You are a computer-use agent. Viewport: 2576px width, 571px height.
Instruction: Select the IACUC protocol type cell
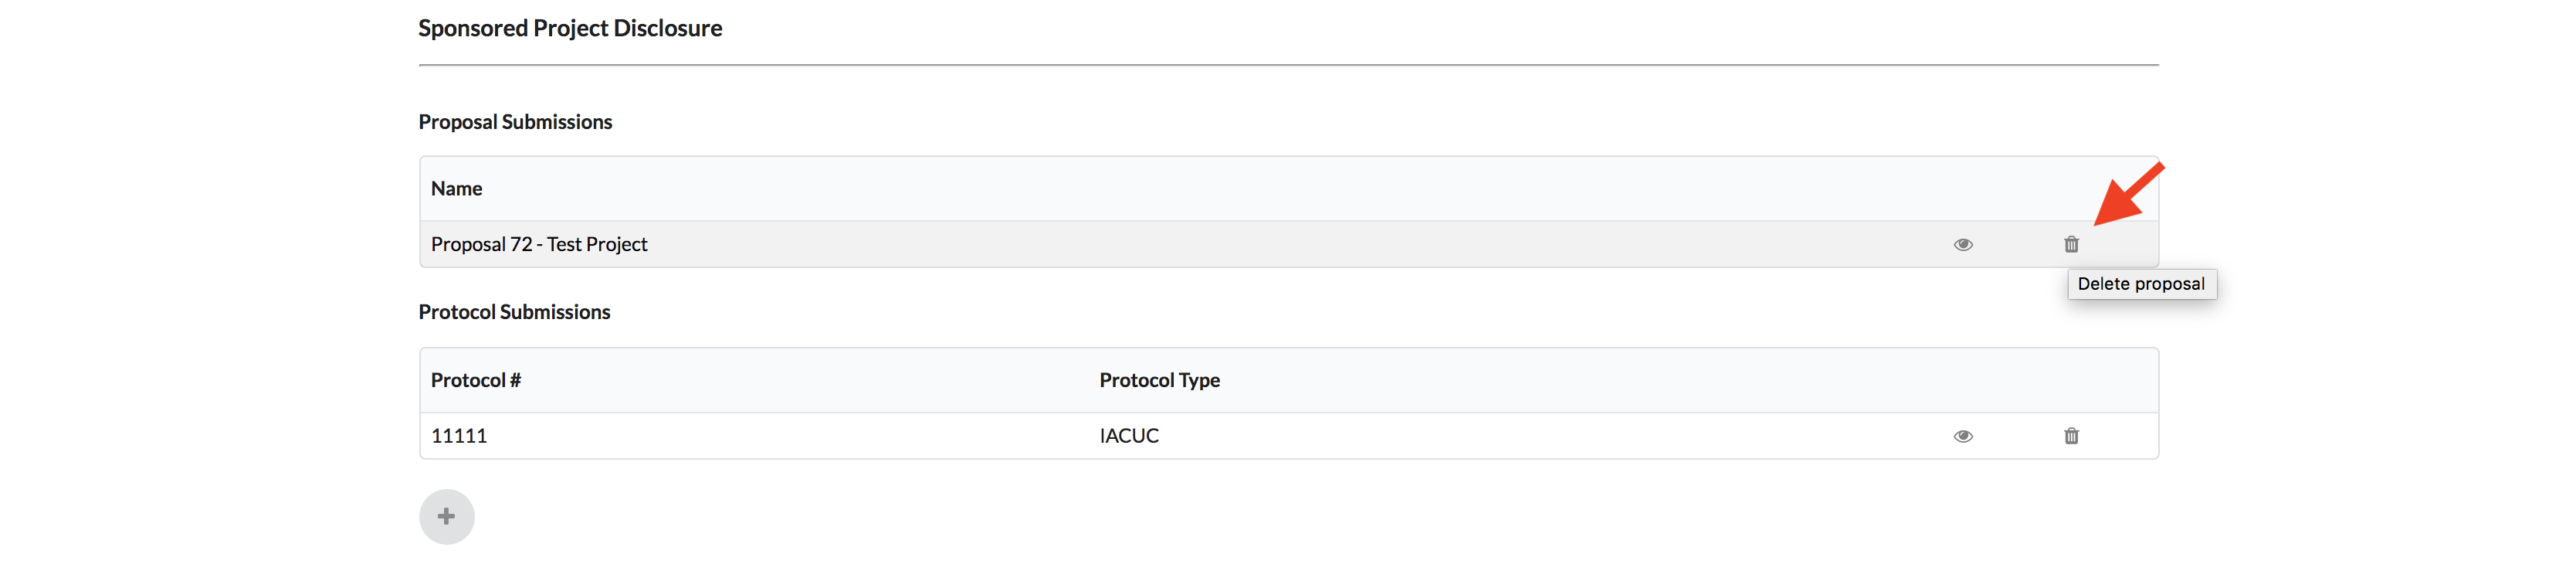tap(1129, 436)
